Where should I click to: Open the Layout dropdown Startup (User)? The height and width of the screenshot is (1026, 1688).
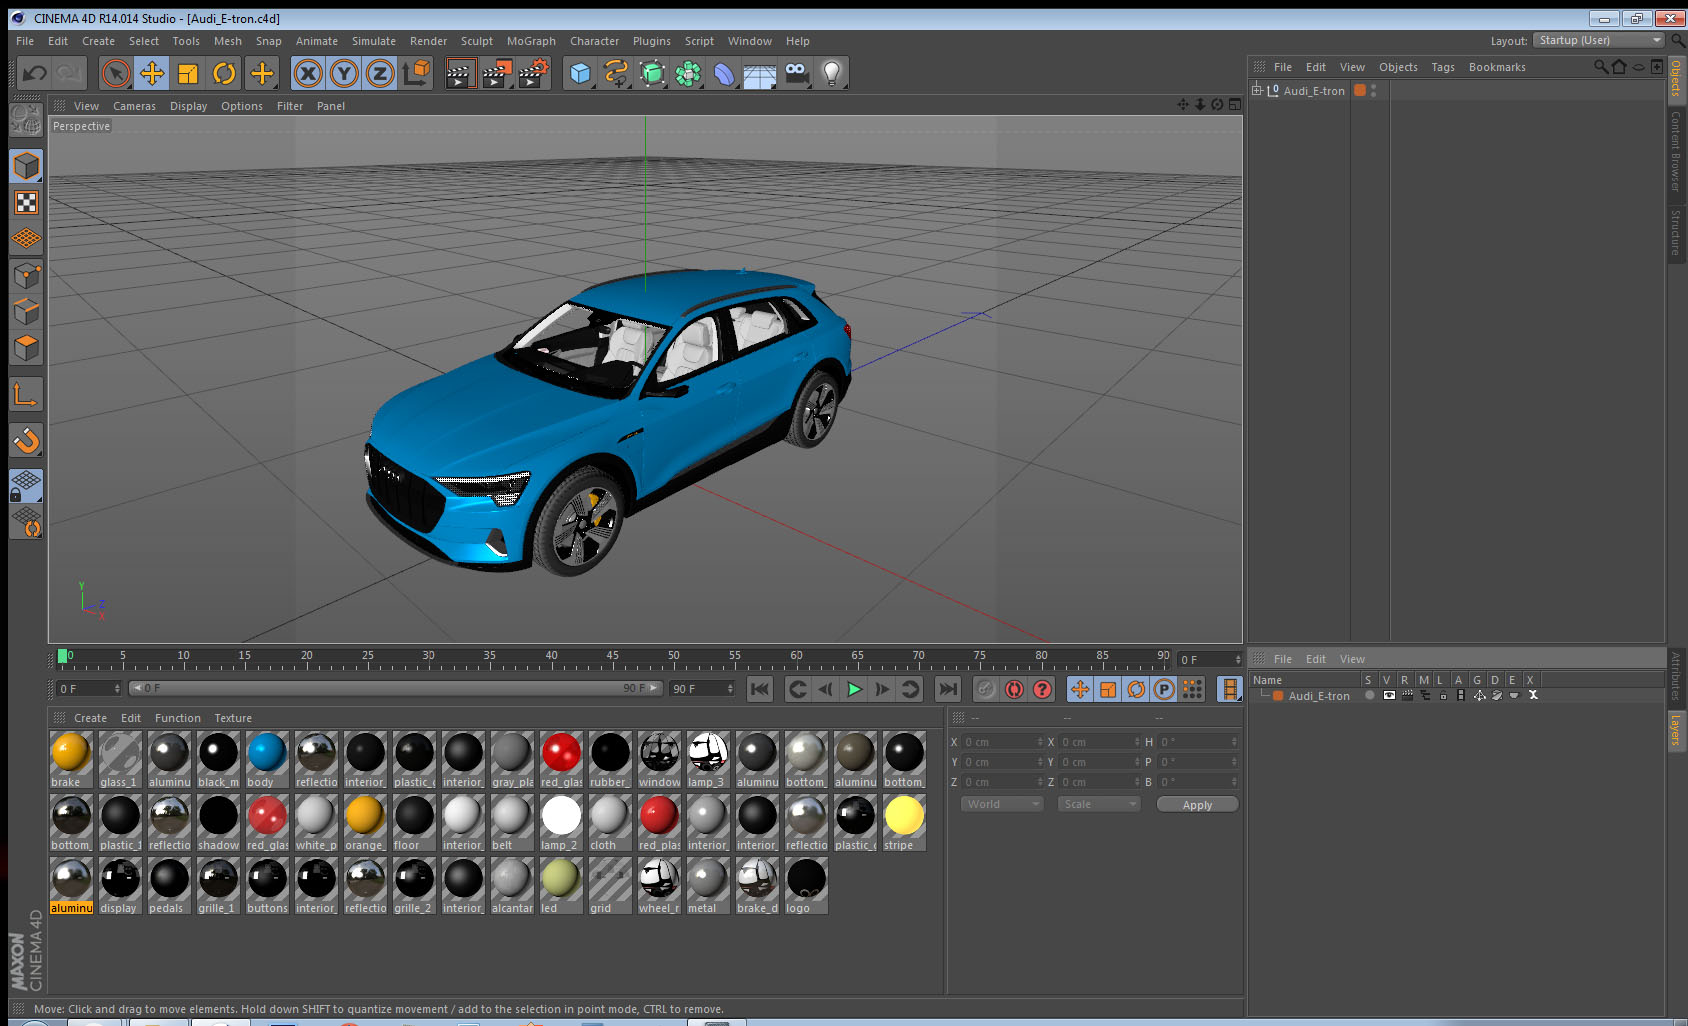pos(1599,40)
